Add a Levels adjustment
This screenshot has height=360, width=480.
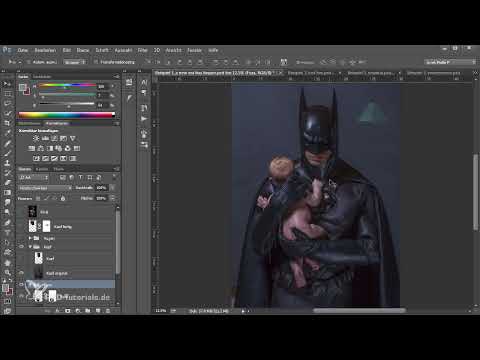45,138
